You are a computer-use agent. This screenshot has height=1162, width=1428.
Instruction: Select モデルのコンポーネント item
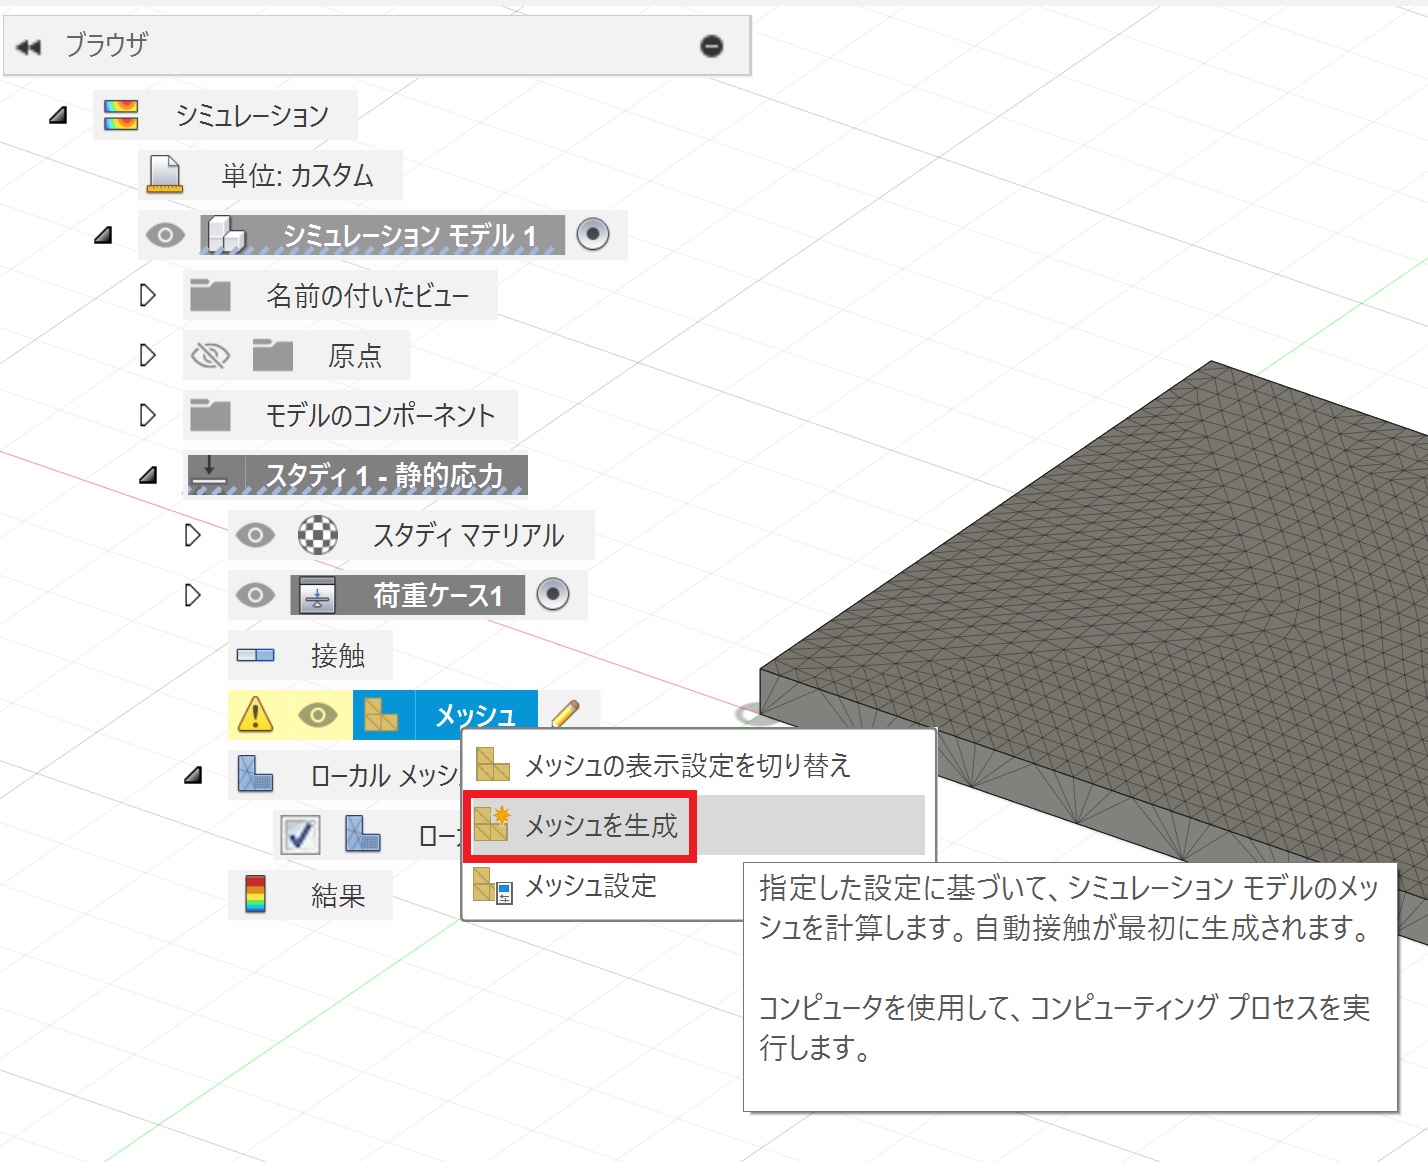tap(380, 415)
